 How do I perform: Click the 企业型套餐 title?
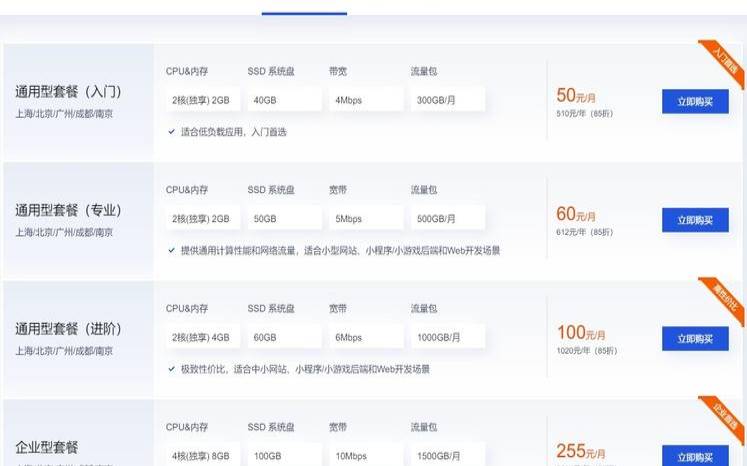point(47,447)
